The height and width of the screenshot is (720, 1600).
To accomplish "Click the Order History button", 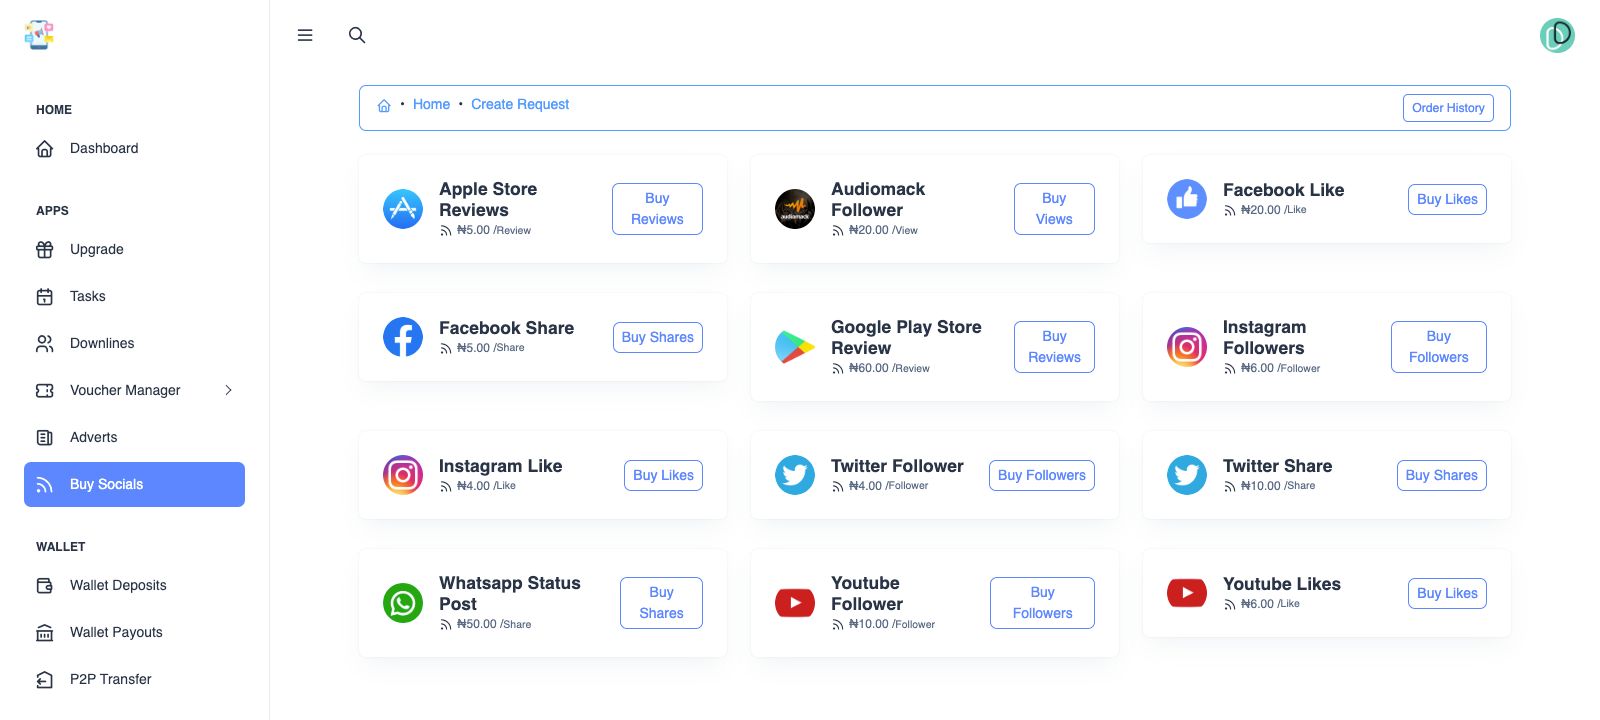I will click(1448, 108).
